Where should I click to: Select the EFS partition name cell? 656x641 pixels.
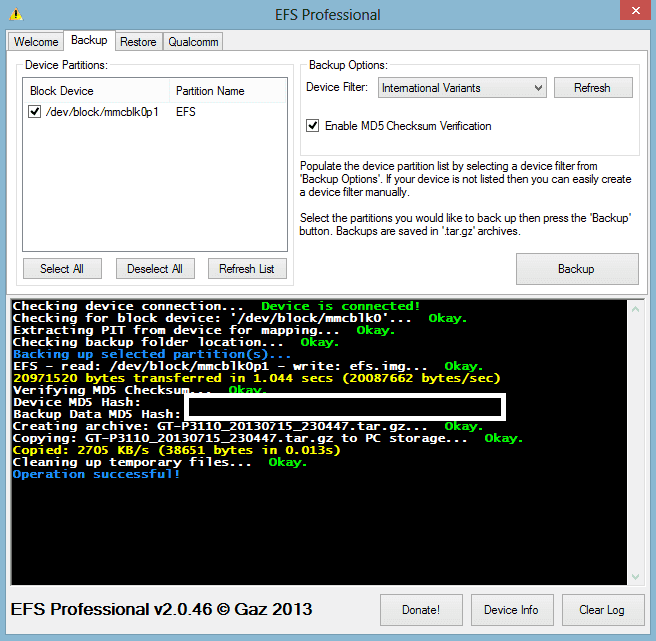click(186, 112)
